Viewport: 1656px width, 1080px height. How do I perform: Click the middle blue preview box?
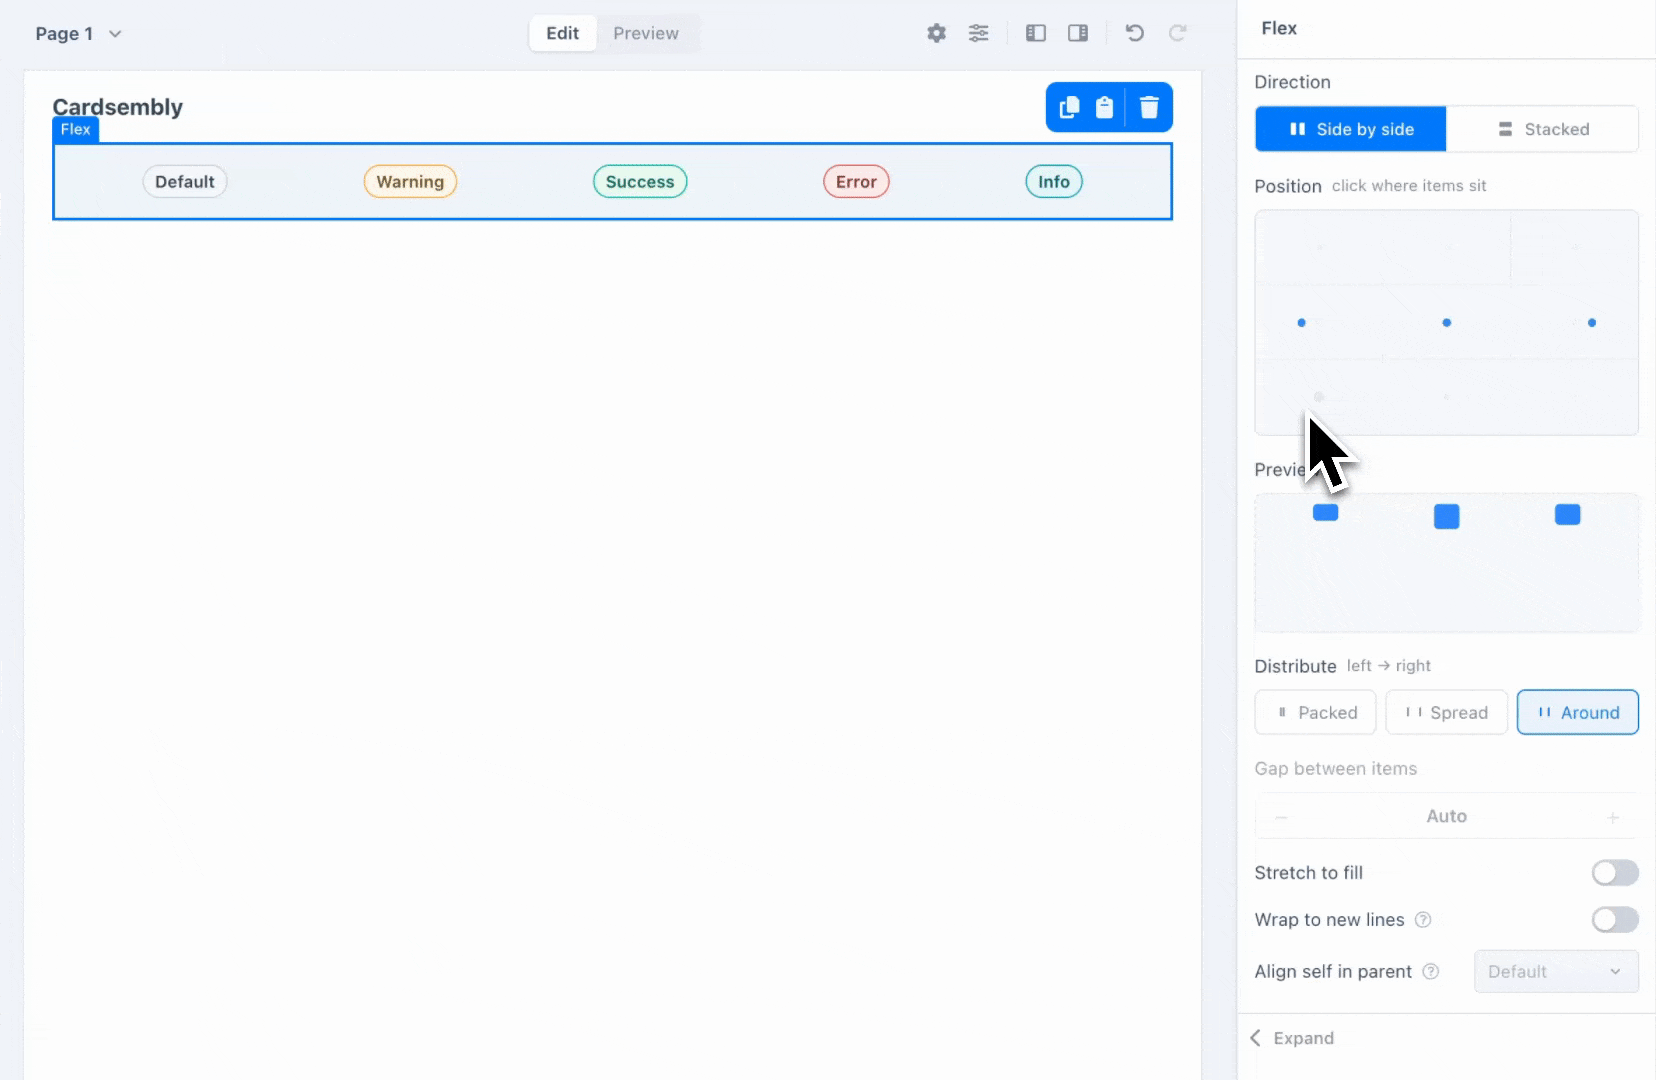[1446, 516]
